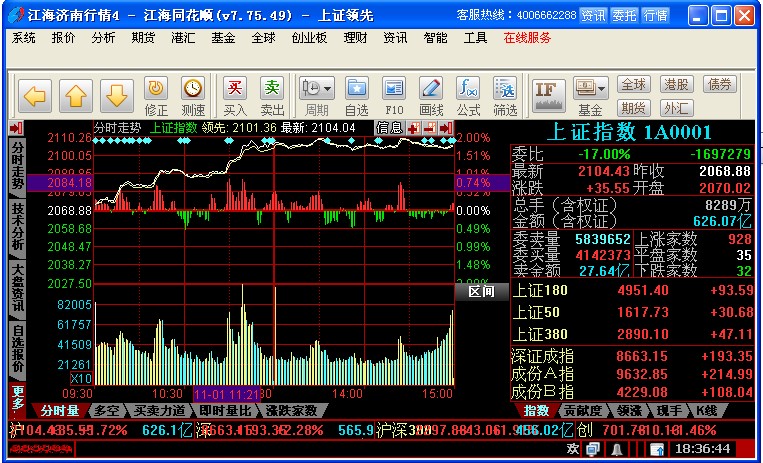Click the overlapping windows icon in status bar
Viewport: 763px width, 463px height.
tap(593, 449)
